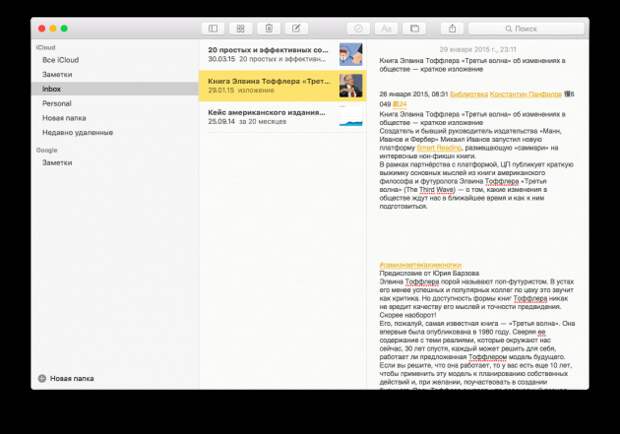Open the Библиотека link in the note
Viewport: 620px width, 434px height.
click(x=469, y=94)
